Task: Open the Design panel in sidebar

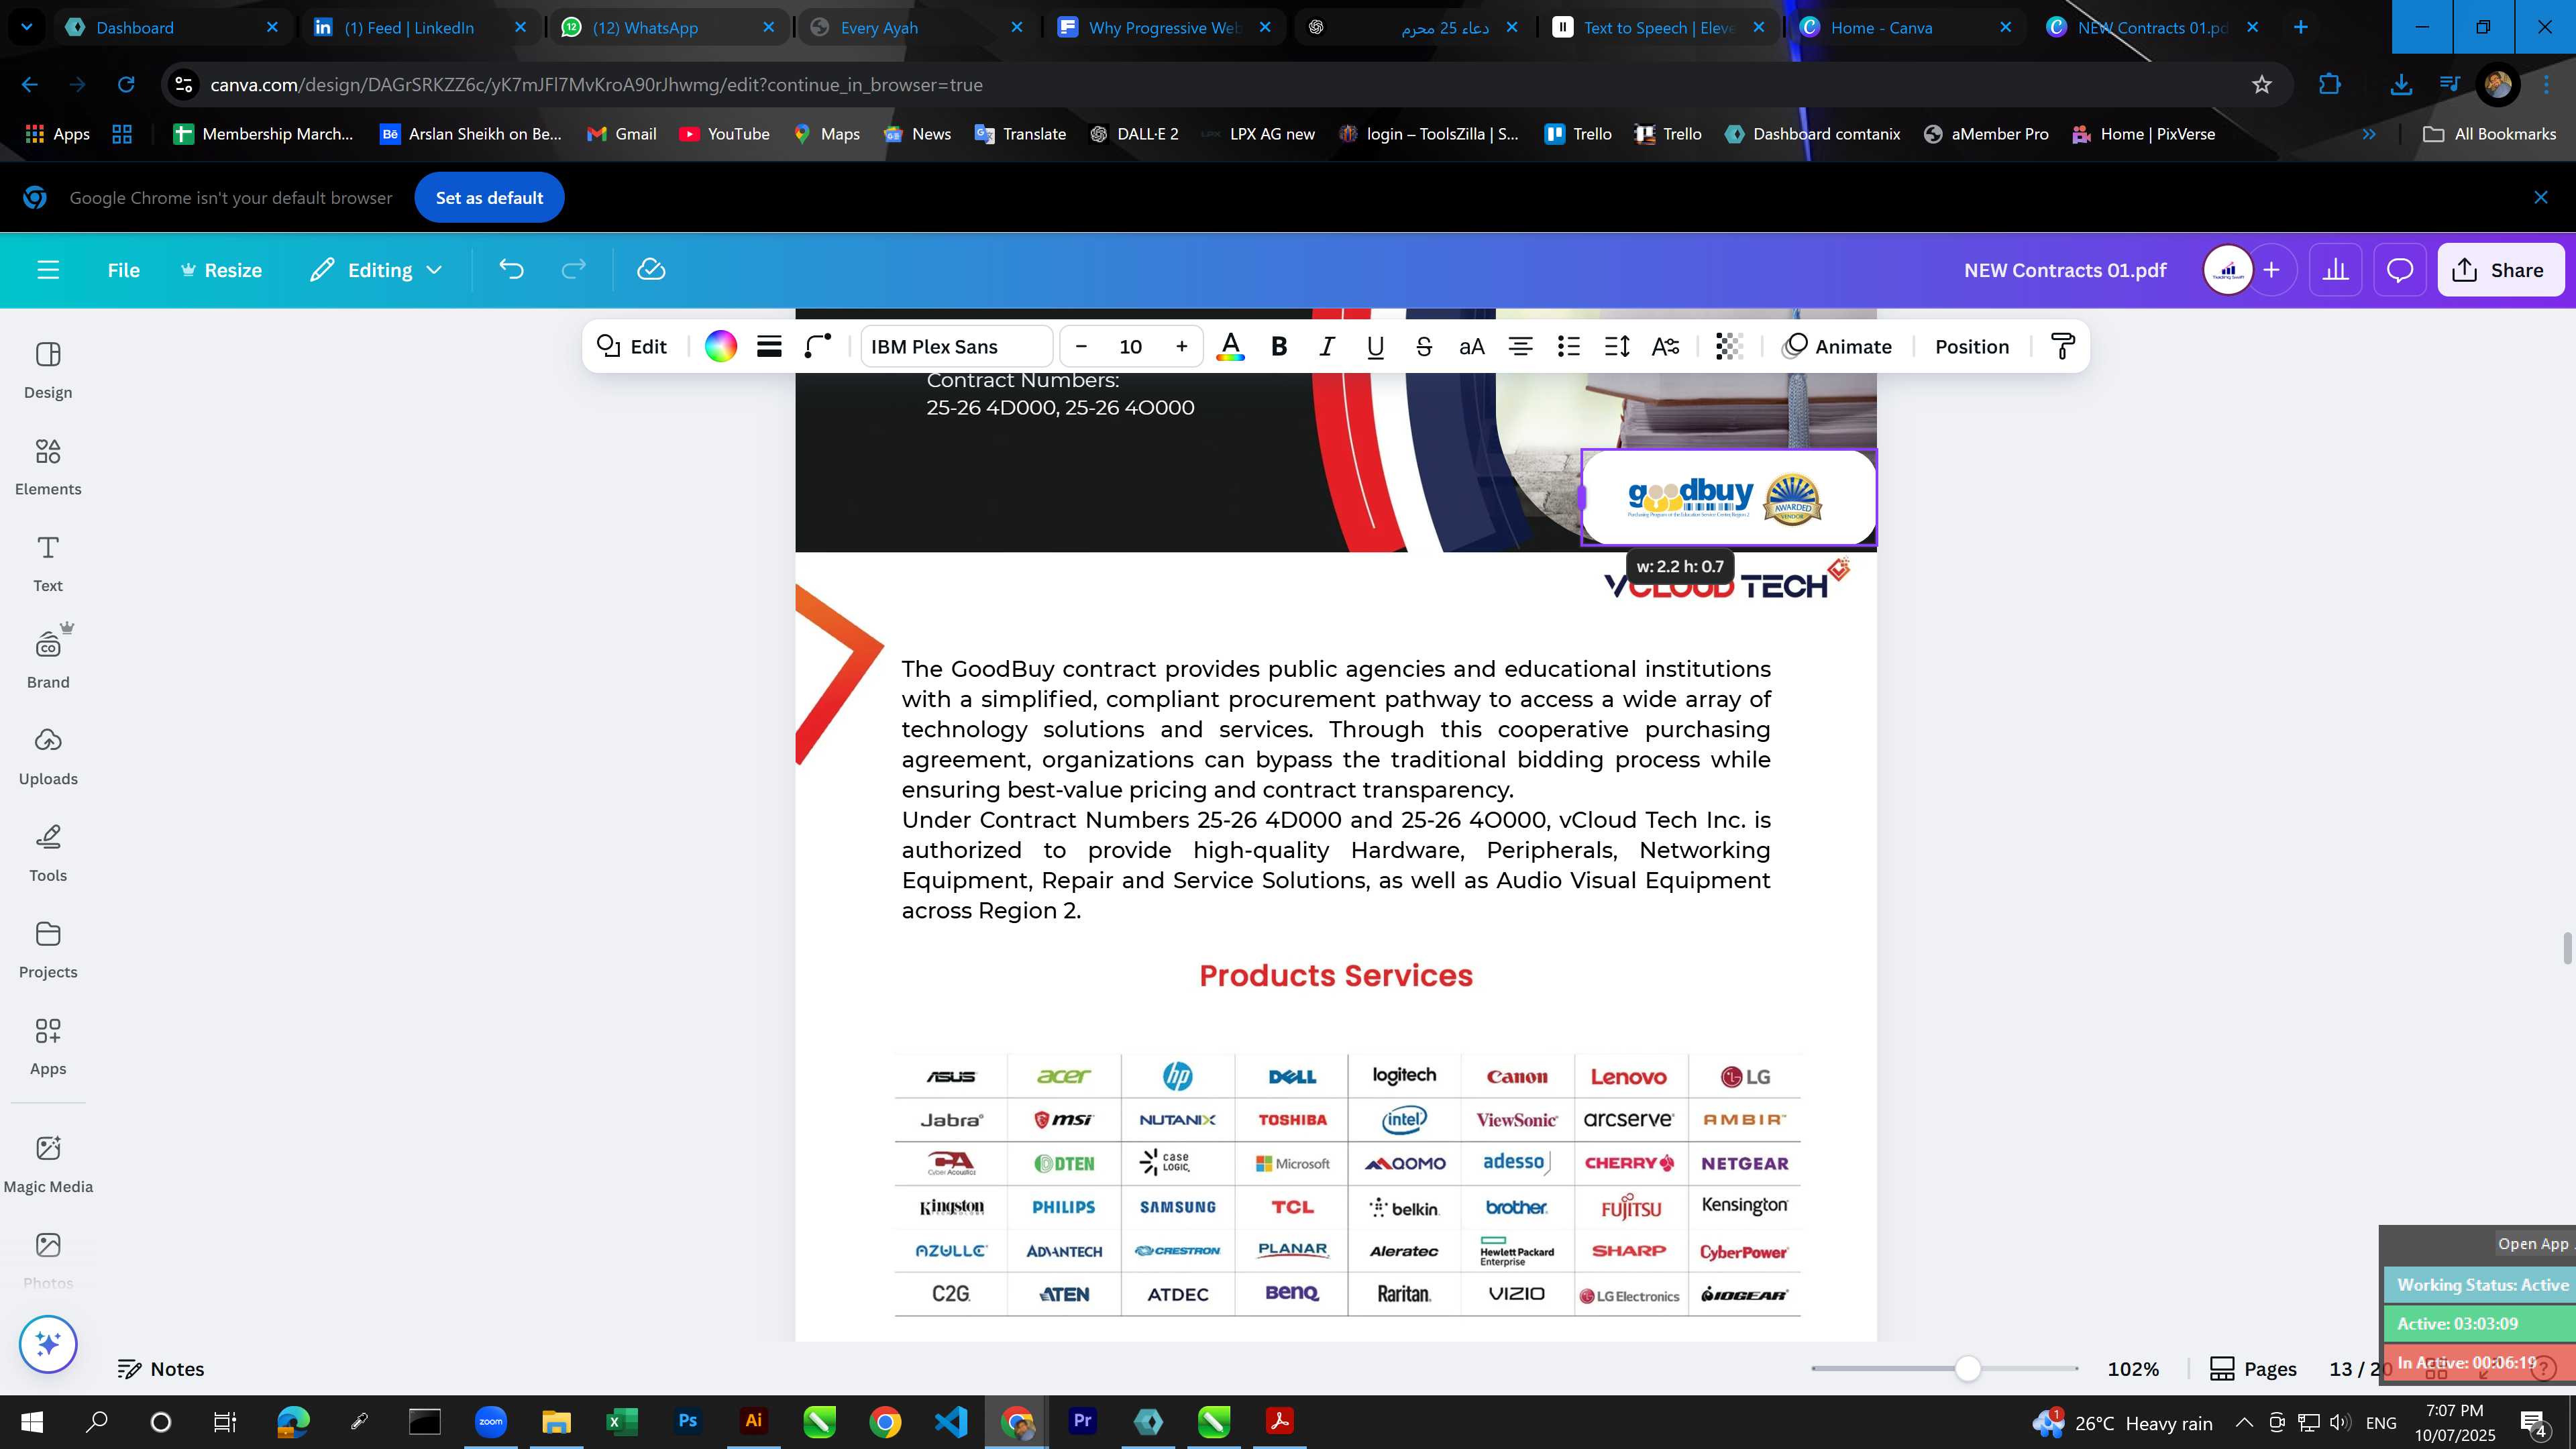Action: [x=48, y=370]
